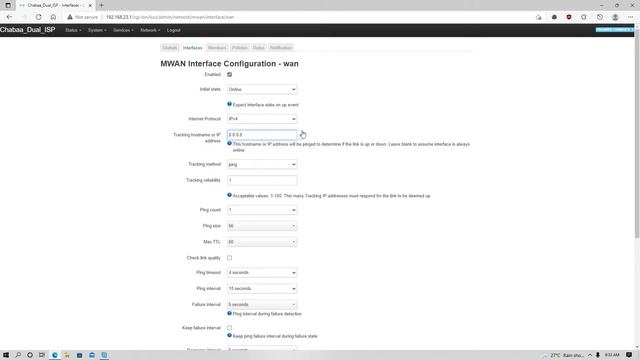Open the Failure interval dropdown
This screenshot has width=640, height=360.
[262, 304]
